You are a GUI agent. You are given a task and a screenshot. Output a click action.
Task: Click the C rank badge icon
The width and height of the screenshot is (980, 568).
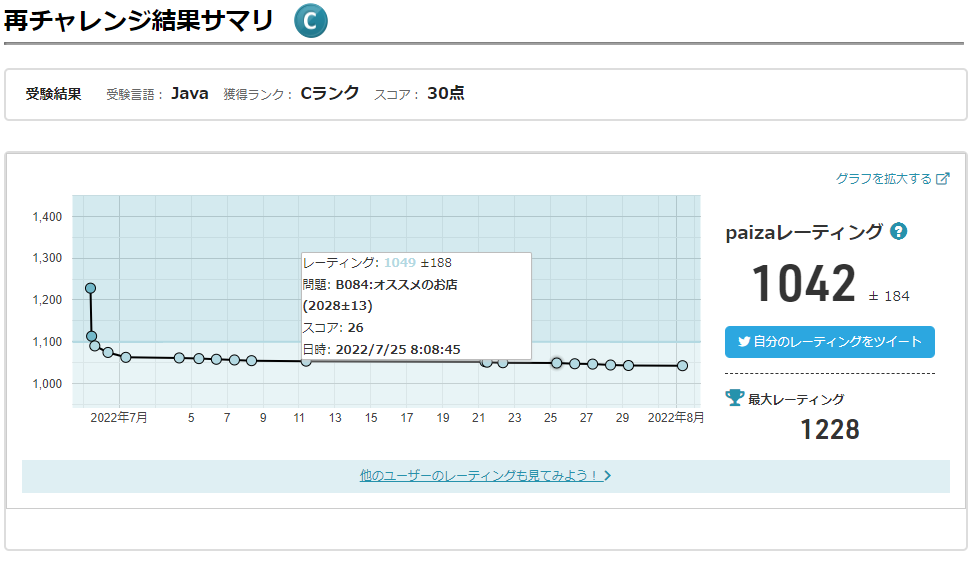click(x=311, y=21)
